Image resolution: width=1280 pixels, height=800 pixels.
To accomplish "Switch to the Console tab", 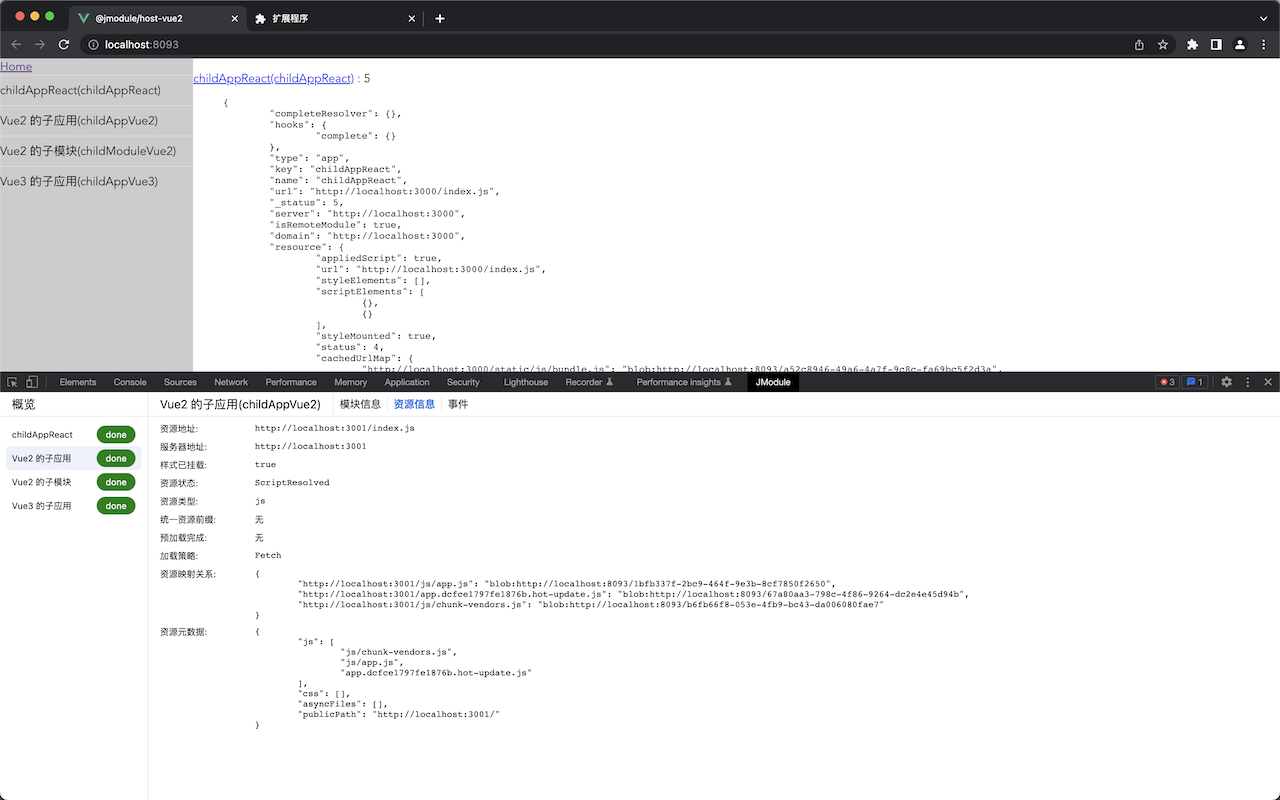I will coord(130,382).
